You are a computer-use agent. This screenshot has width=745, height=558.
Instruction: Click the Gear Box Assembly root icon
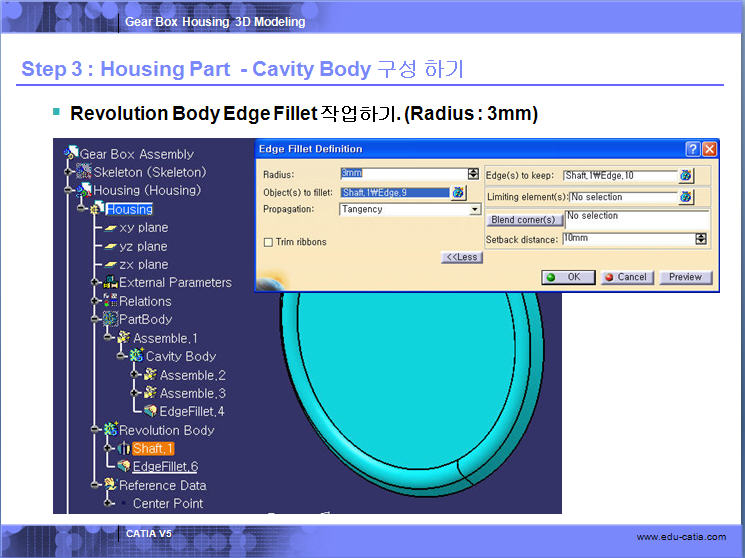pos(72,153)
